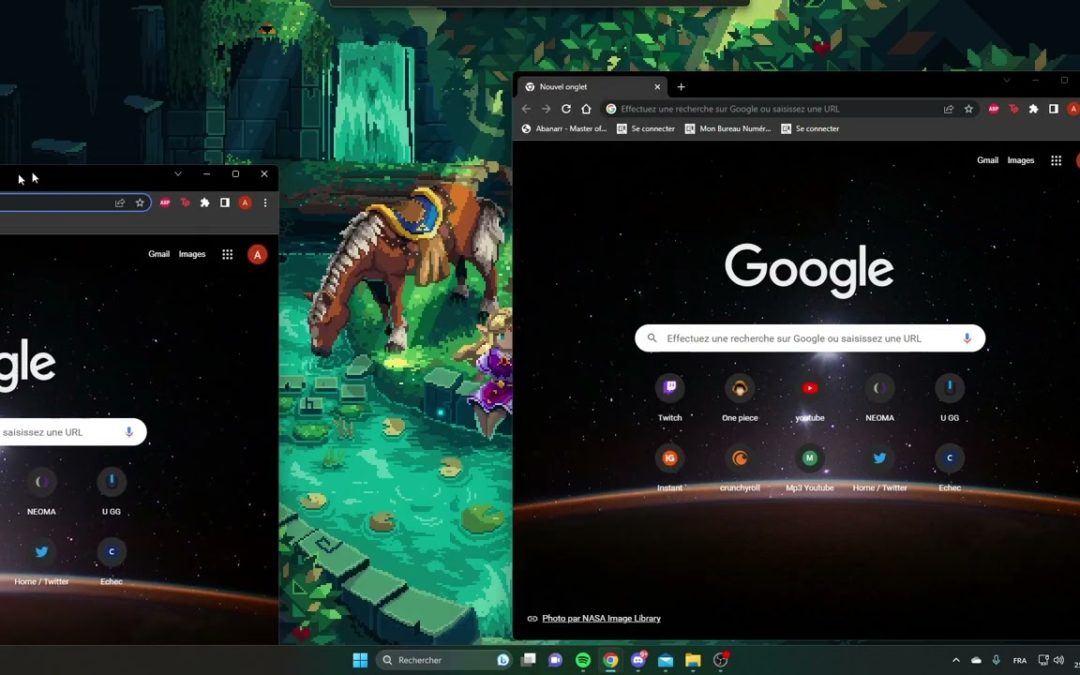The image size is (1080, 675).
Task: Open Google apps grid in right window
Action: coord(1056,160)
